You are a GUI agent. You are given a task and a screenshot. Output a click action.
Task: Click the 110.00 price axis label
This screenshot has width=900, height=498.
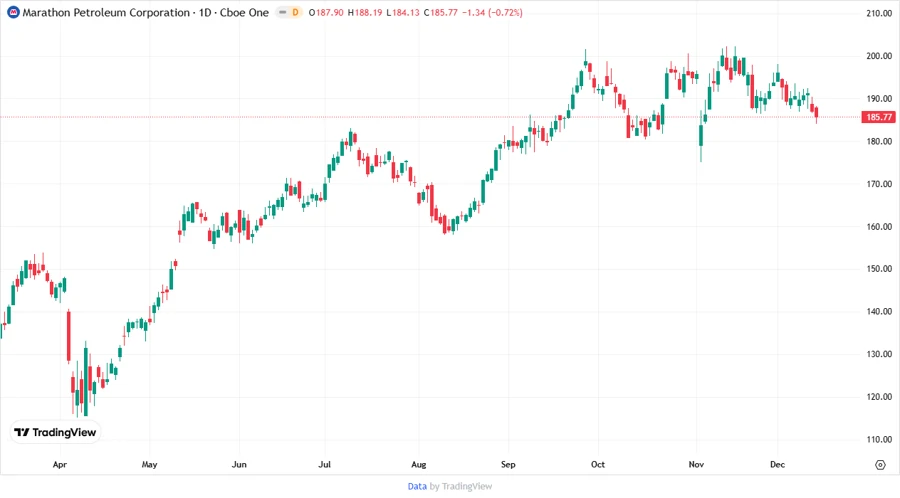(x=879, y=439)
